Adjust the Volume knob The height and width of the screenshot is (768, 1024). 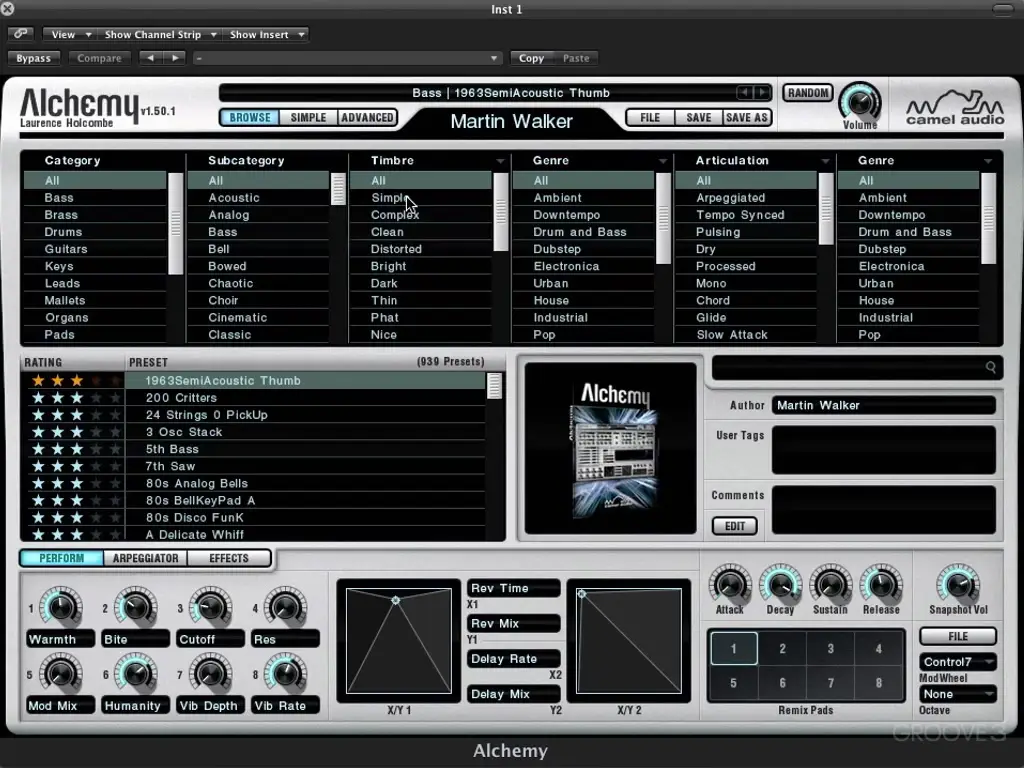(x=860, y=102)
